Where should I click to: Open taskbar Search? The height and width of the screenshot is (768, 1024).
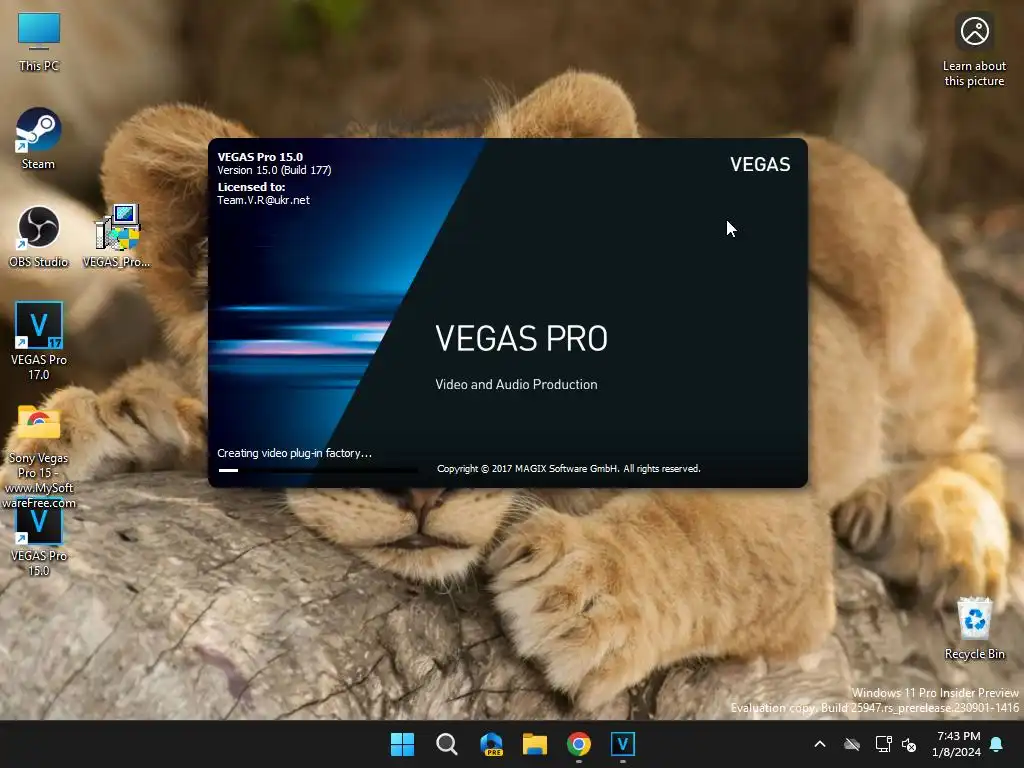[x=447, y=744]
